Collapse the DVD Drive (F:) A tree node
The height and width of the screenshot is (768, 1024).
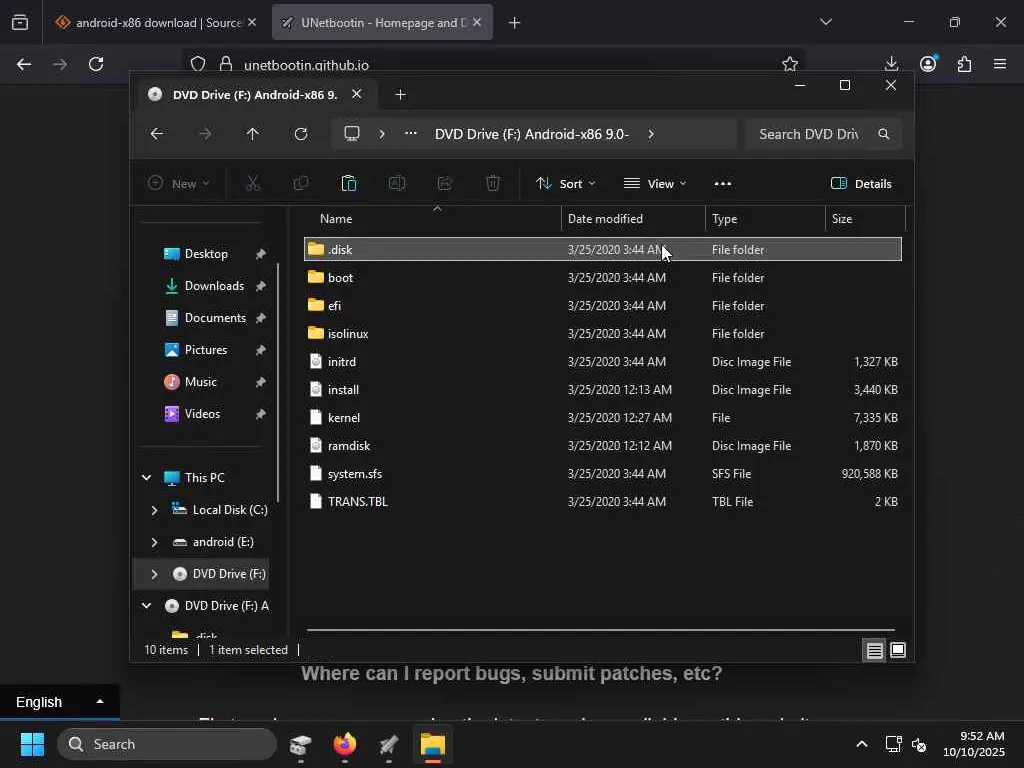[x=147, y=605]
